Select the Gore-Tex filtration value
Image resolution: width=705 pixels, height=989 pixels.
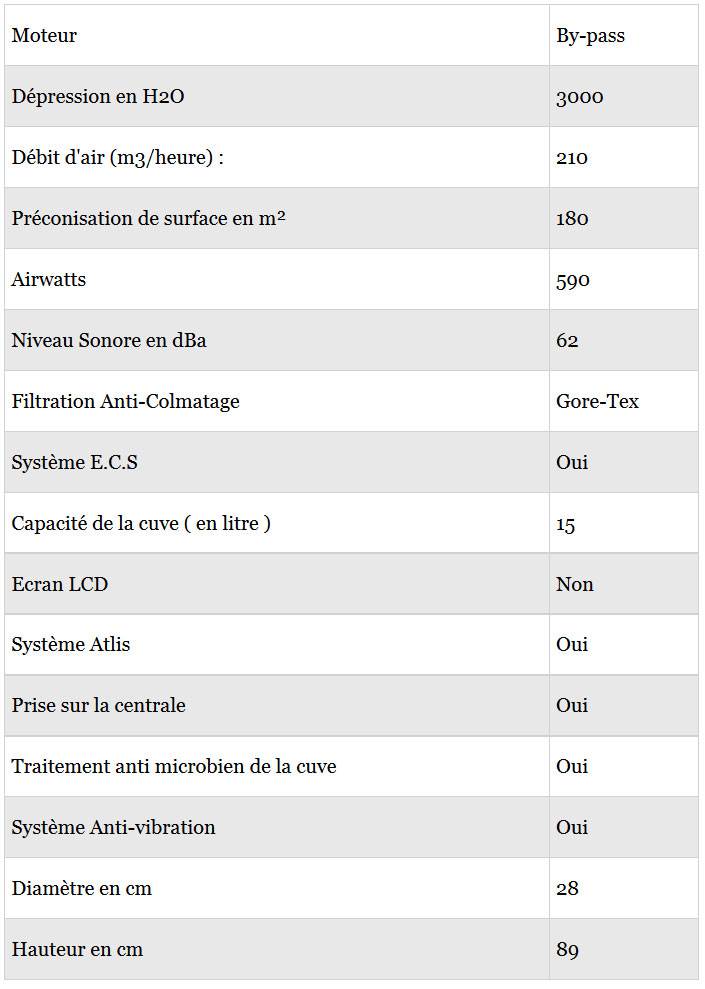click(597, 401)
